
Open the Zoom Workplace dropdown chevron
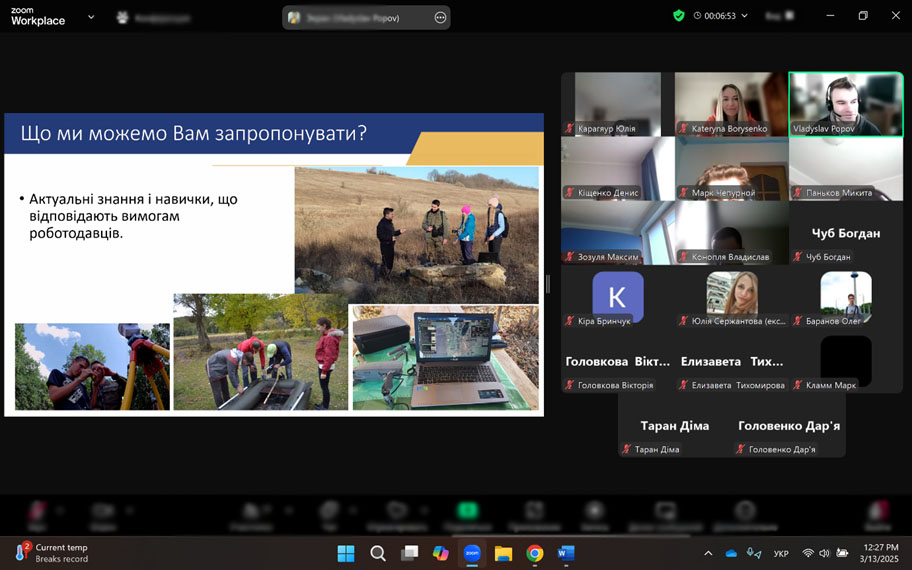(x=91, y=17)
